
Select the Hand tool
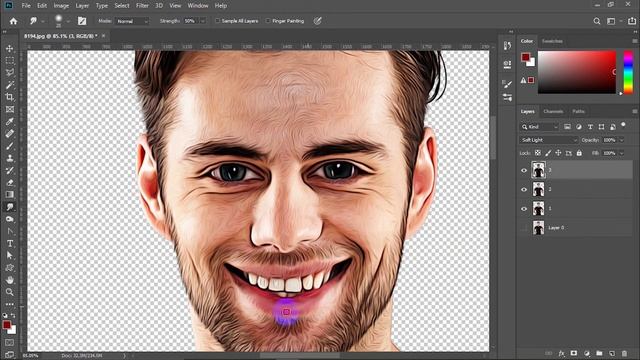pyautogui.click(x=10, y=280)
